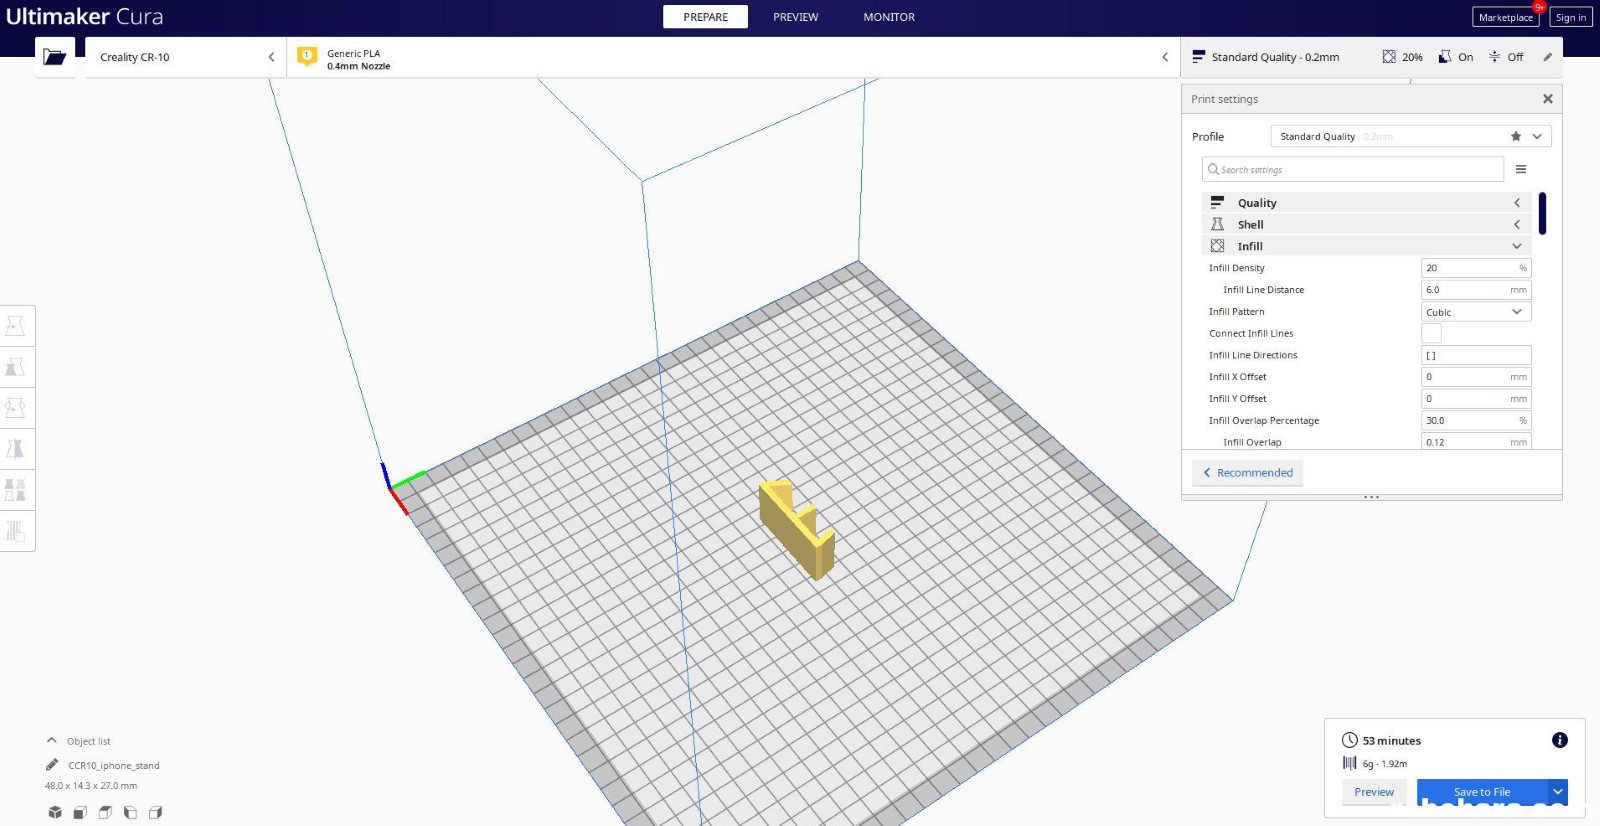Click the Marketplace button
1600x826 pixels.
tap(1505, 17)
